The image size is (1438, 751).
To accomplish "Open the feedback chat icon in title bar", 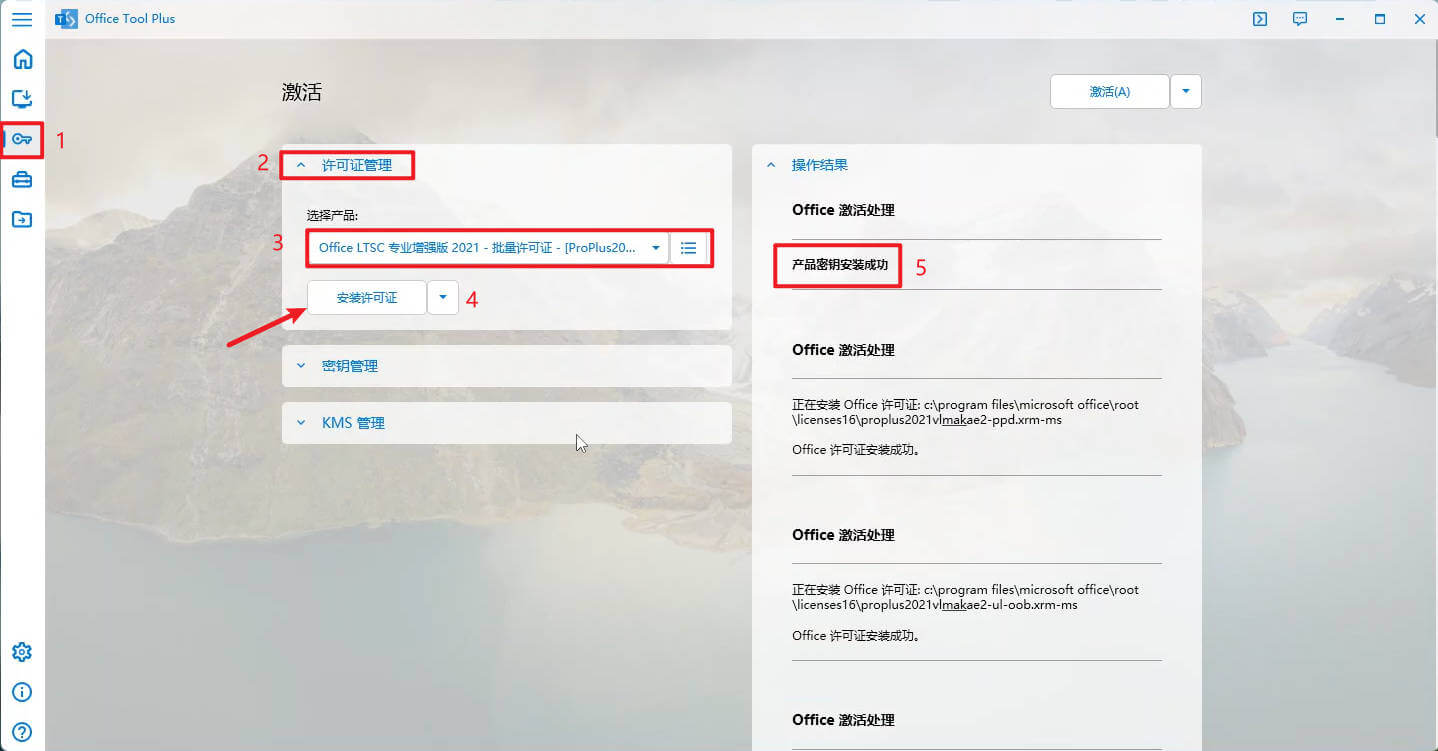I will tap(1300, 19).
